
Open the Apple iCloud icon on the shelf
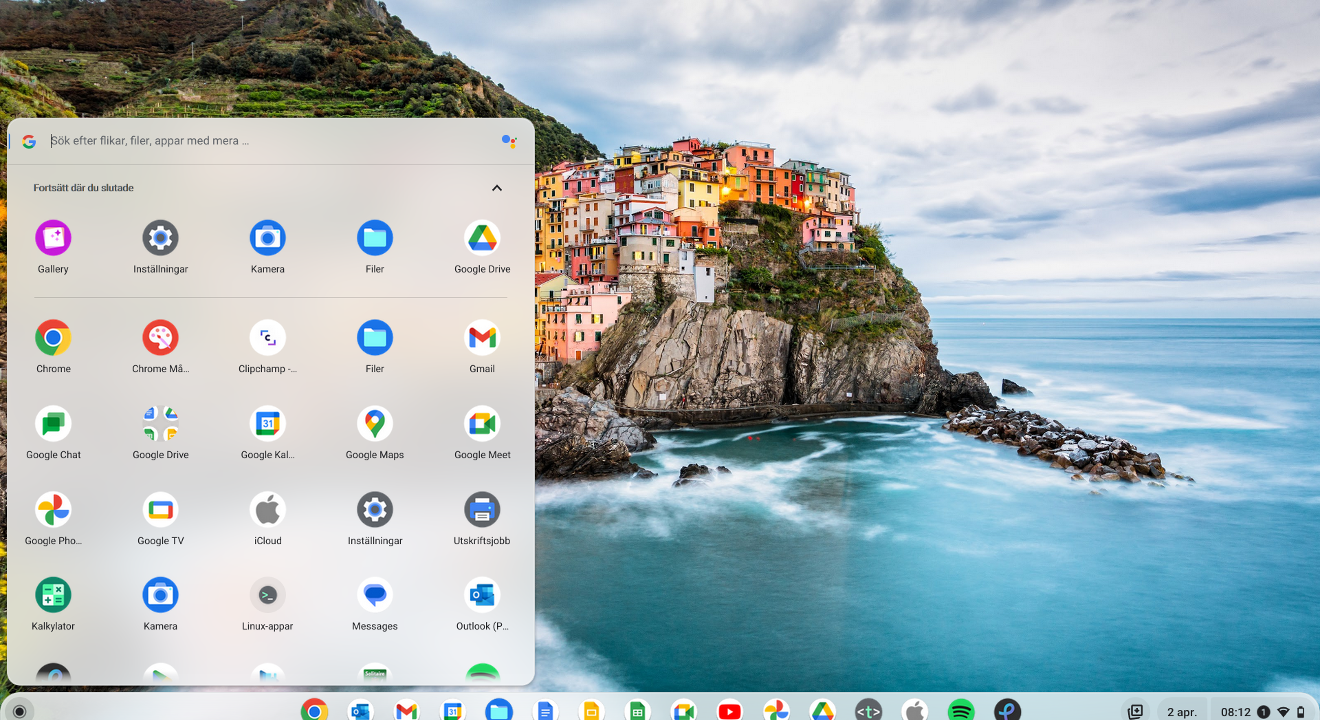pyautogui.click(x=914, y=711)
